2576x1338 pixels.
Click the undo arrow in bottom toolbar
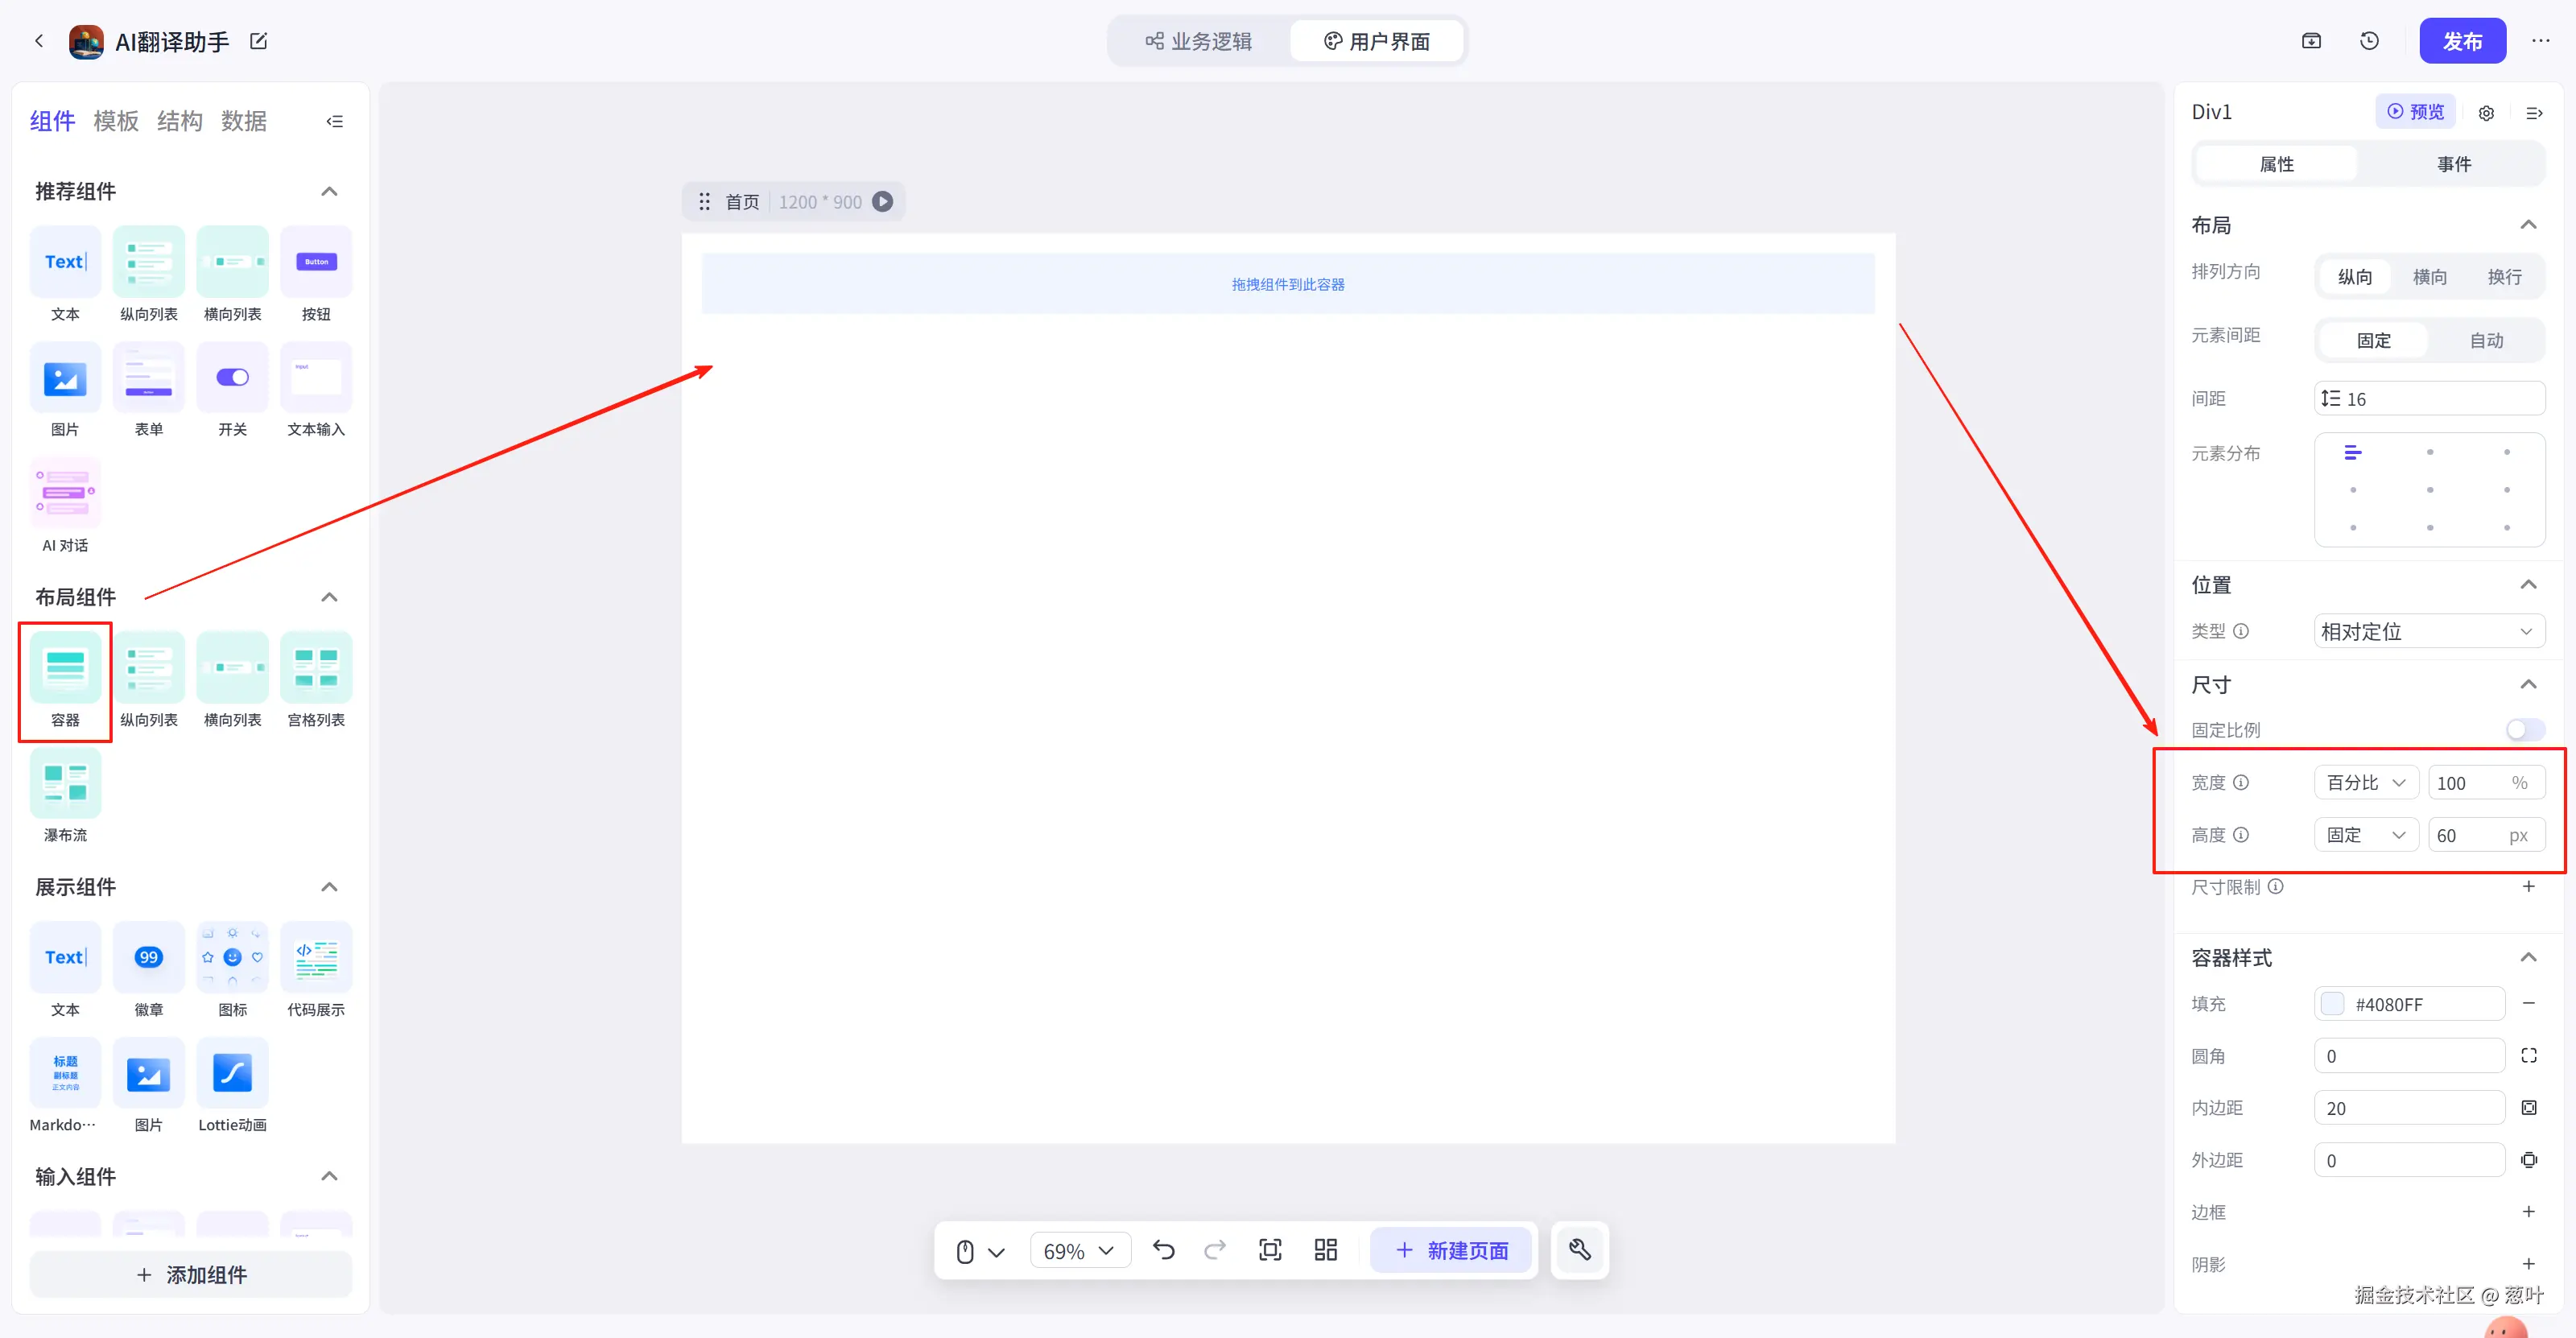[x=1163, y=1250]
